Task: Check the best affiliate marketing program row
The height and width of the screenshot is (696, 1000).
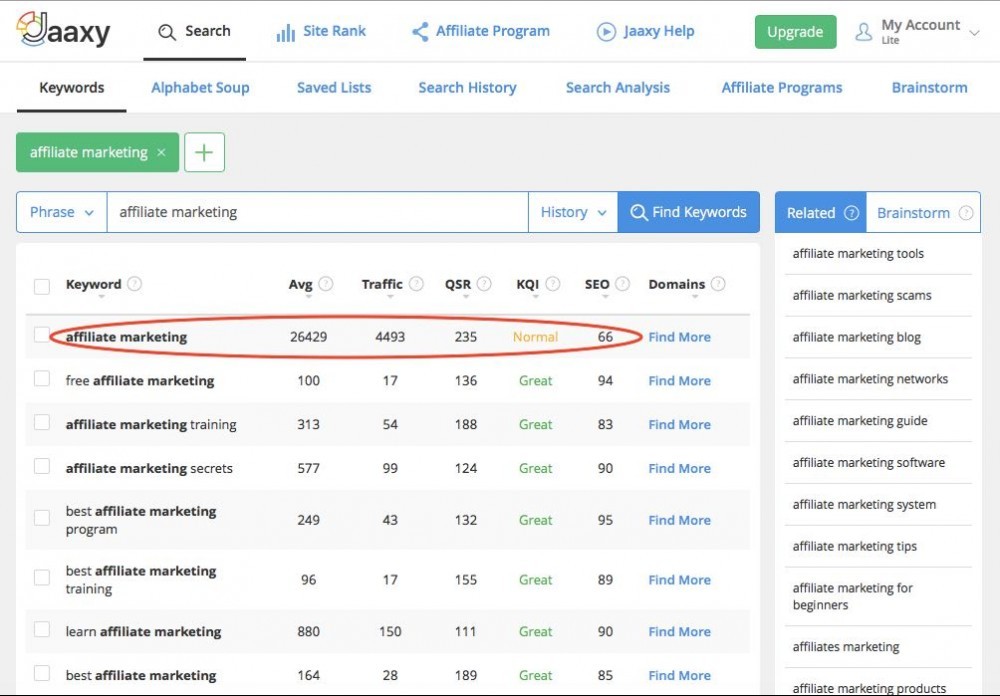Action: [x=42, y=517]
